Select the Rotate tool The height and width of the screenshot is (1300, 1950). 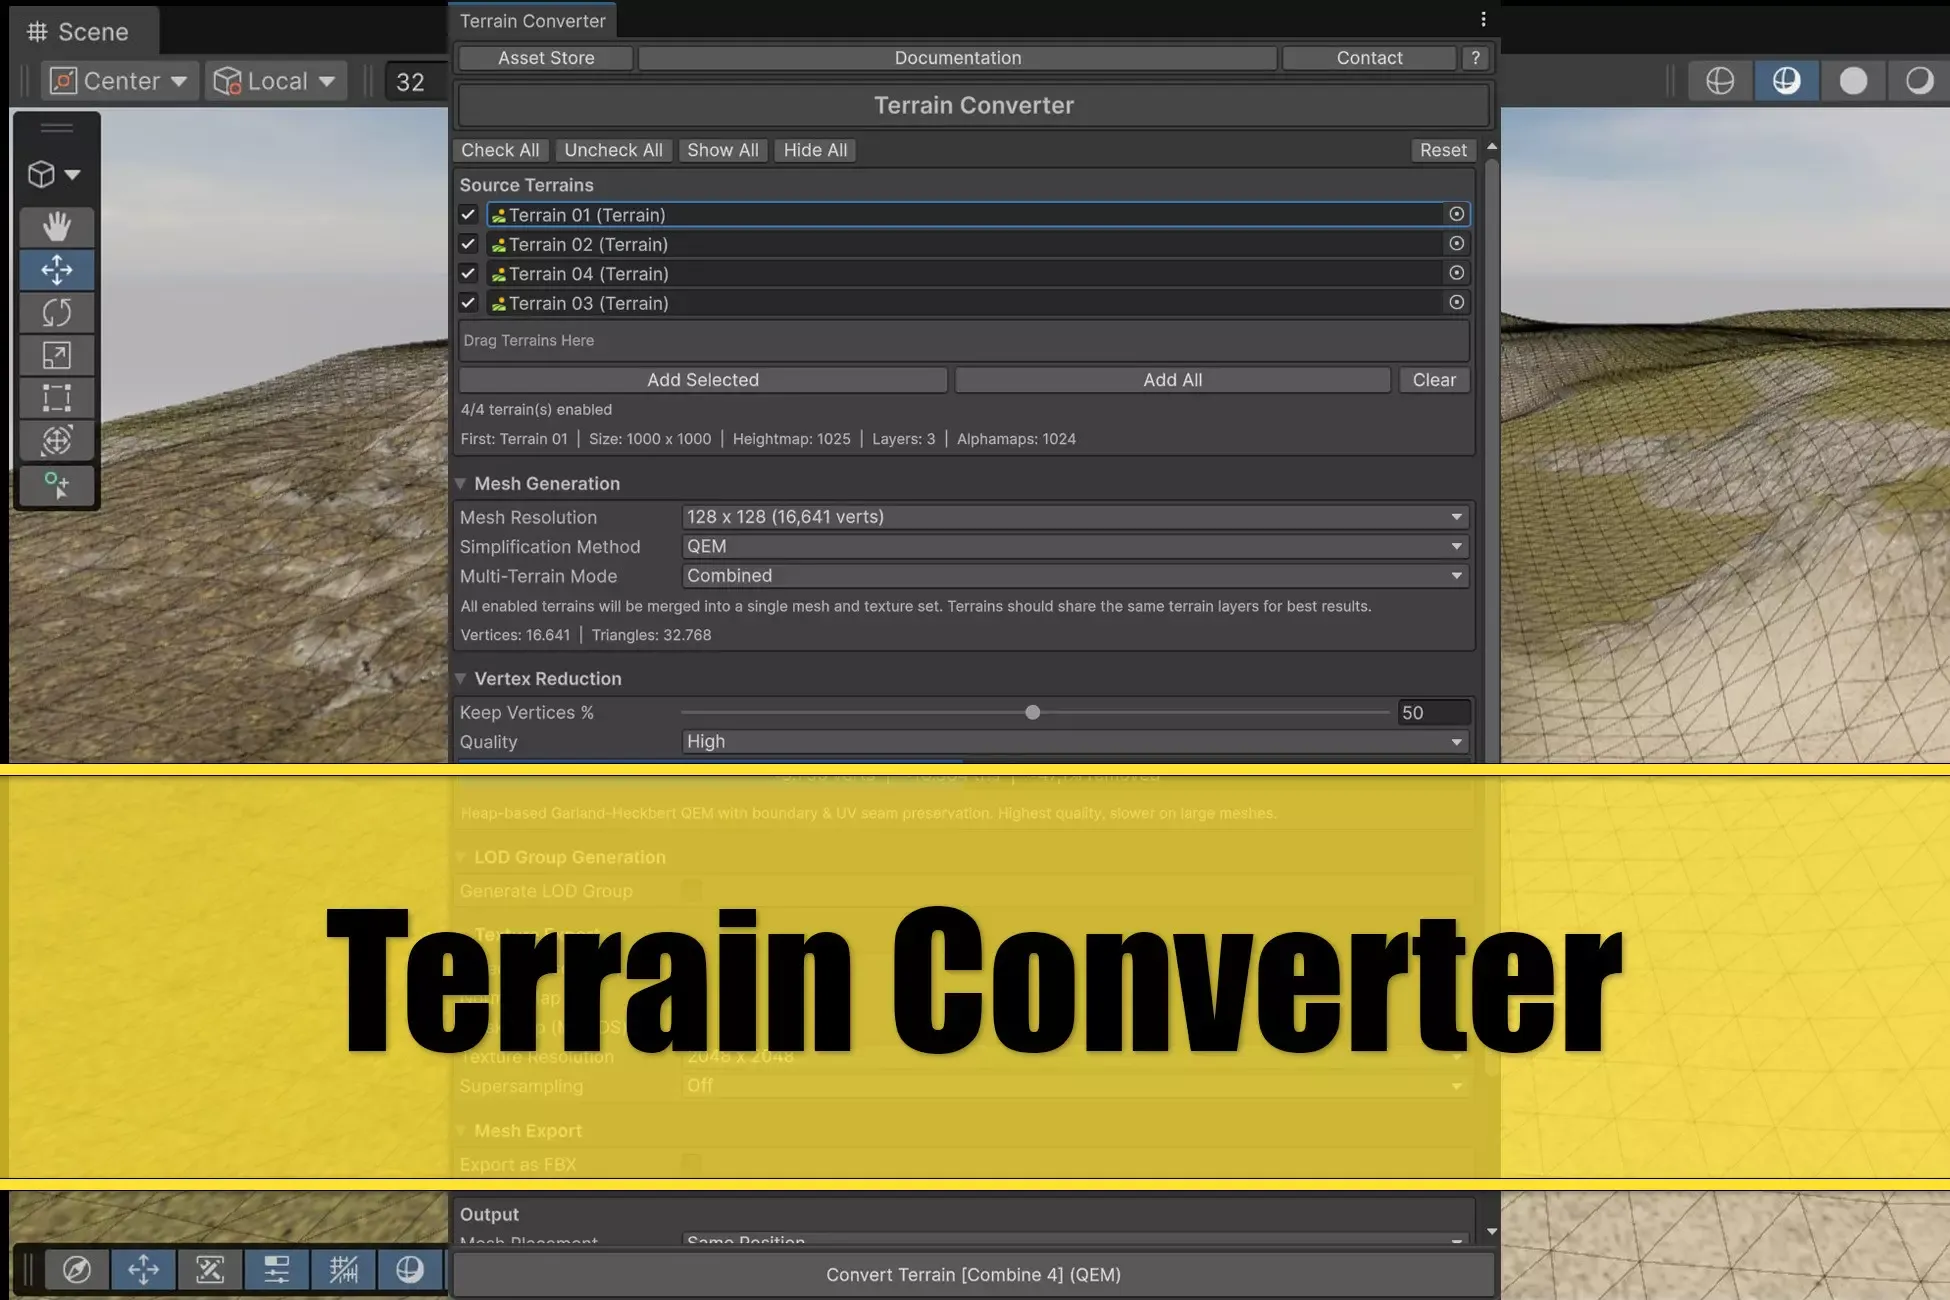click(57, 312)
